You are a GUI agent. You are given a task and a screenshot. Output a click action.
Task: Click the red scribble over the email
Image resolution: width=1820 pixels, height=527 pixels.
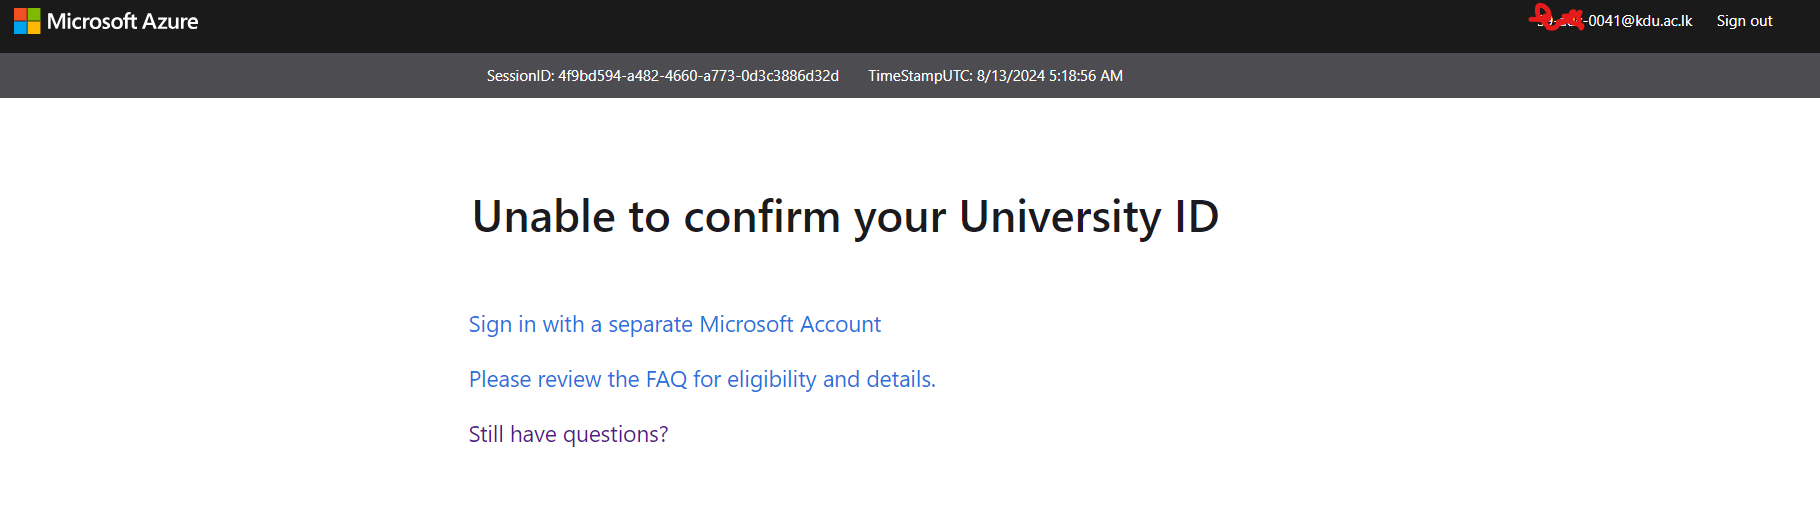coord(1559,18)
